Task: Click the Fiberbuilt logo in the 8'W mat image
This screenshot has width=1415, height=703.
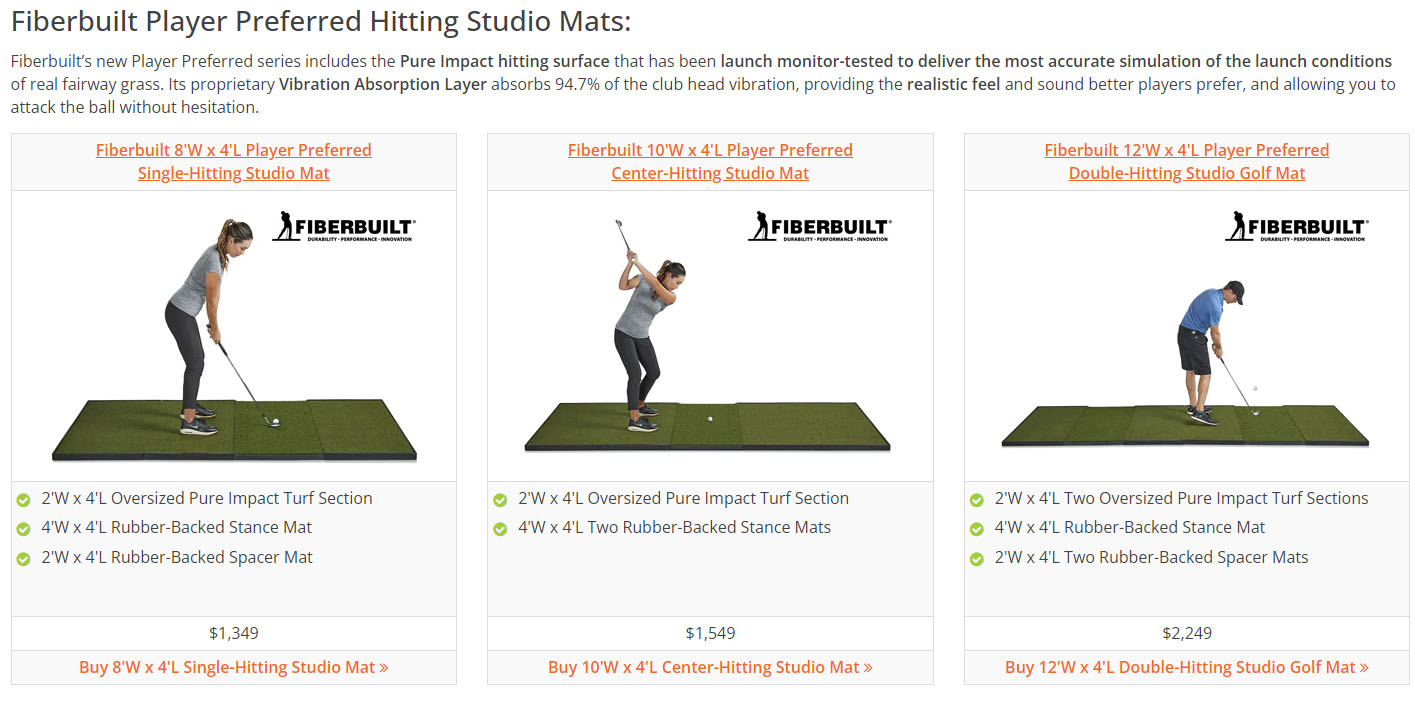Action: pyautogui.click(x=343, y=226)
